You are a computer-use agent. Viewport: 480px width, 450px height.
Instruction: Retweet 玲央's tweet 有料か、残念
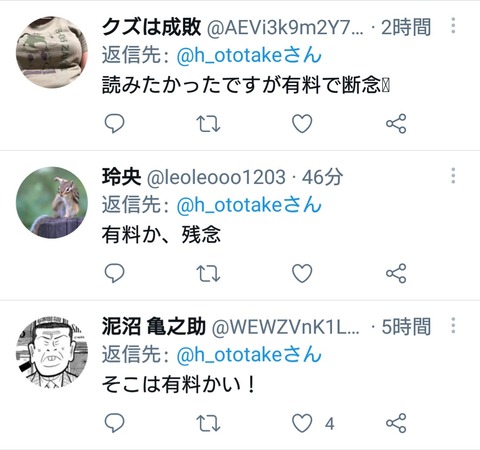[208, 273]
